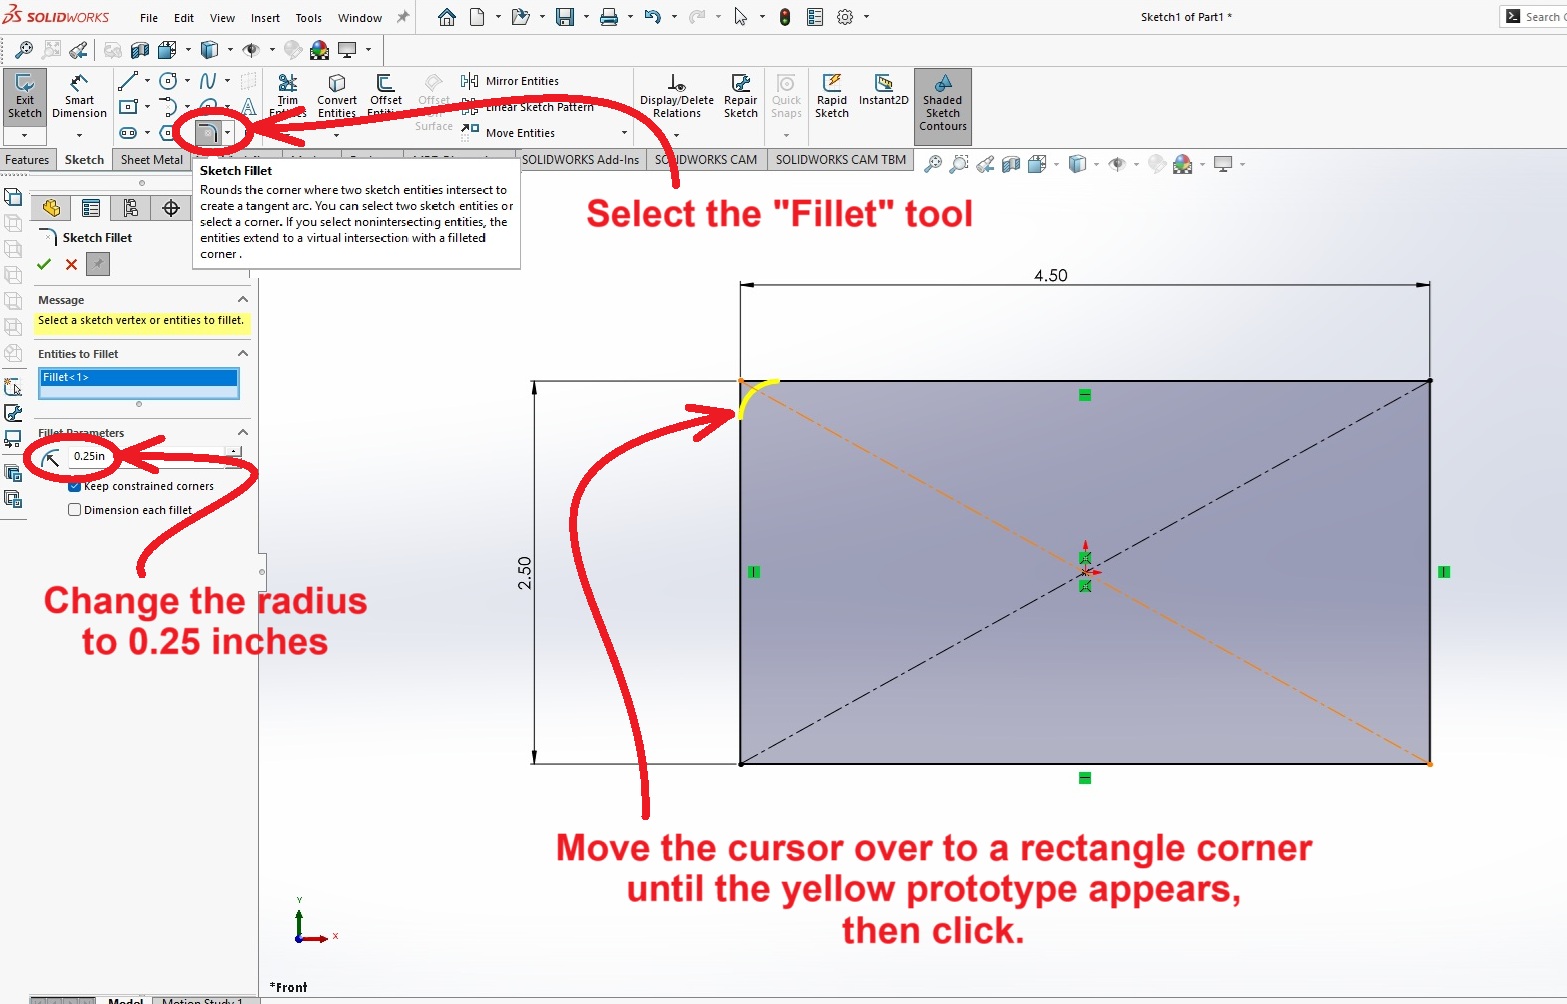Click the Convert Entities tool
Image resolution: width=1567 pixels, height=1004 pixels.
point(337,96)
